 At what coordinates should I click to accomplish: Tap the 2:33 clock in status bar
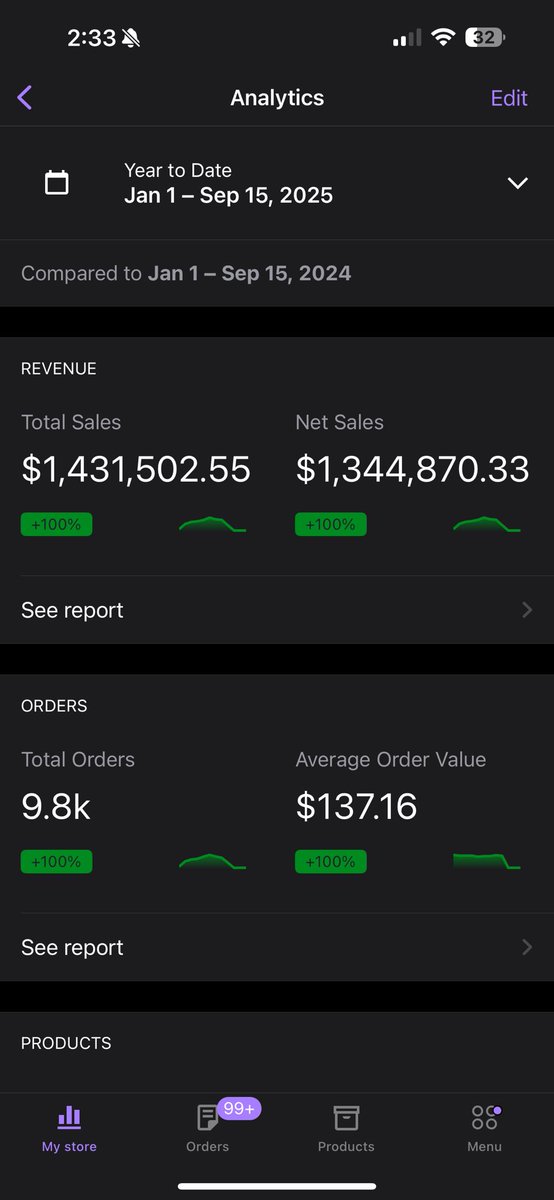(91, 38)
